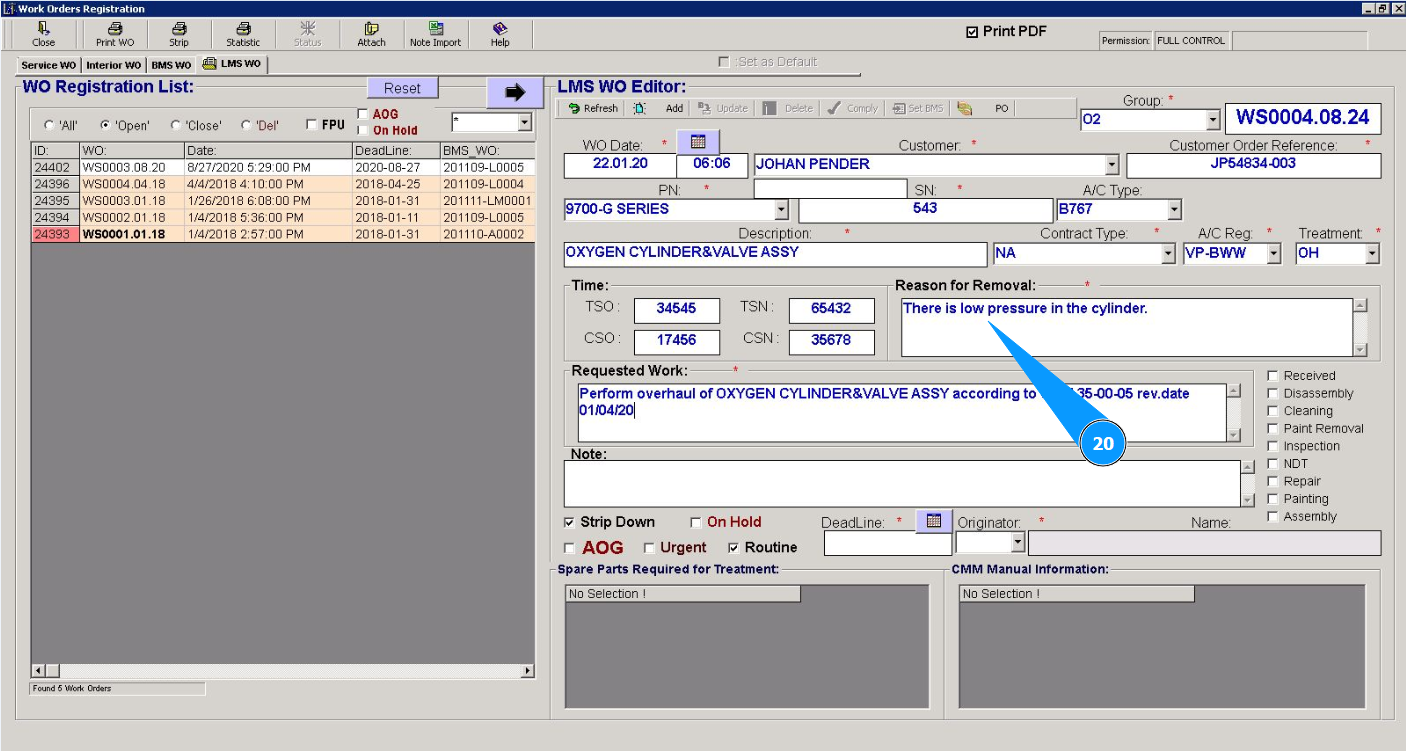
Task: Expand the Originator dropdown
Action: pos(1018,542)
